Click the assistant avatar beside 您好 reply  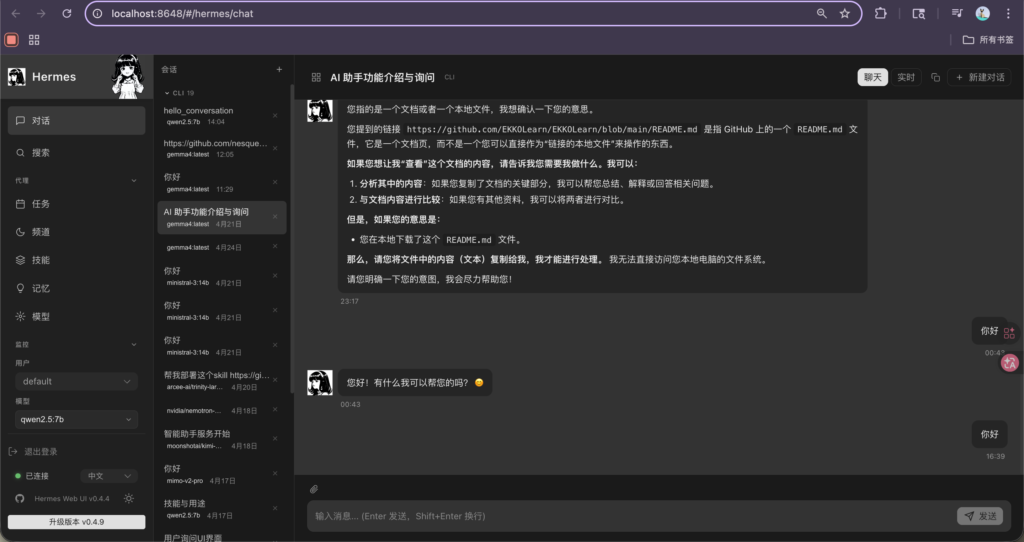[320, 383]
